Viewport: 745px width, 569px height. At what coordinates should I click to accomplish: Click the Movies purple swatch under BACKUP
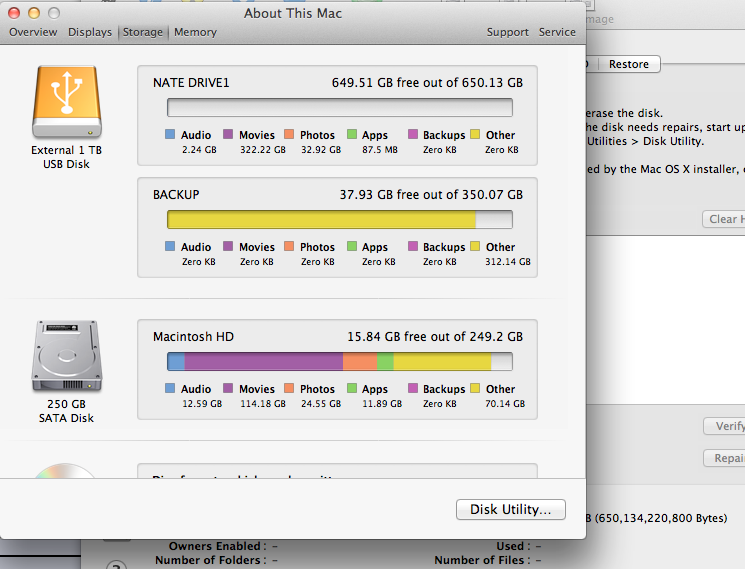[228, 246]
